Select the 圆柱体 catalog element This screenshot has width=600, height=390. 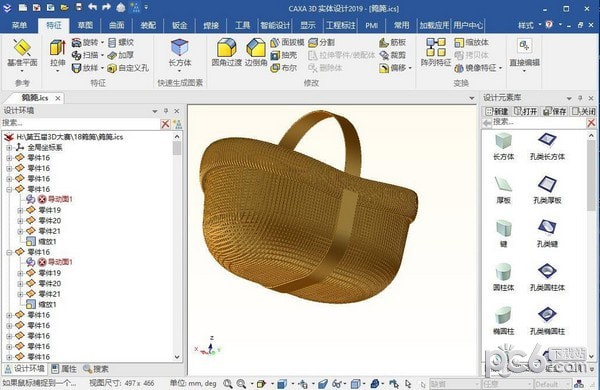tap(504, 277)
